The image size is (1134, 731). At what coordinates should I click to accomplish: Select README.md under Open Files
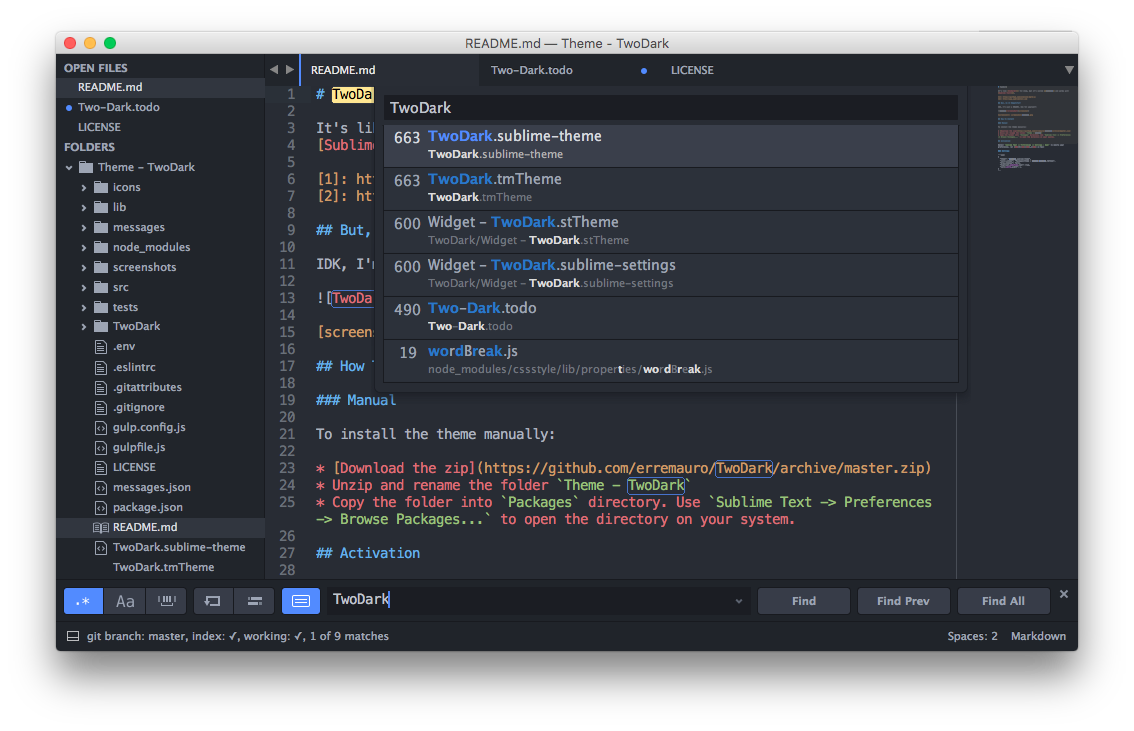pyautogui.click(x=161, y=87)
